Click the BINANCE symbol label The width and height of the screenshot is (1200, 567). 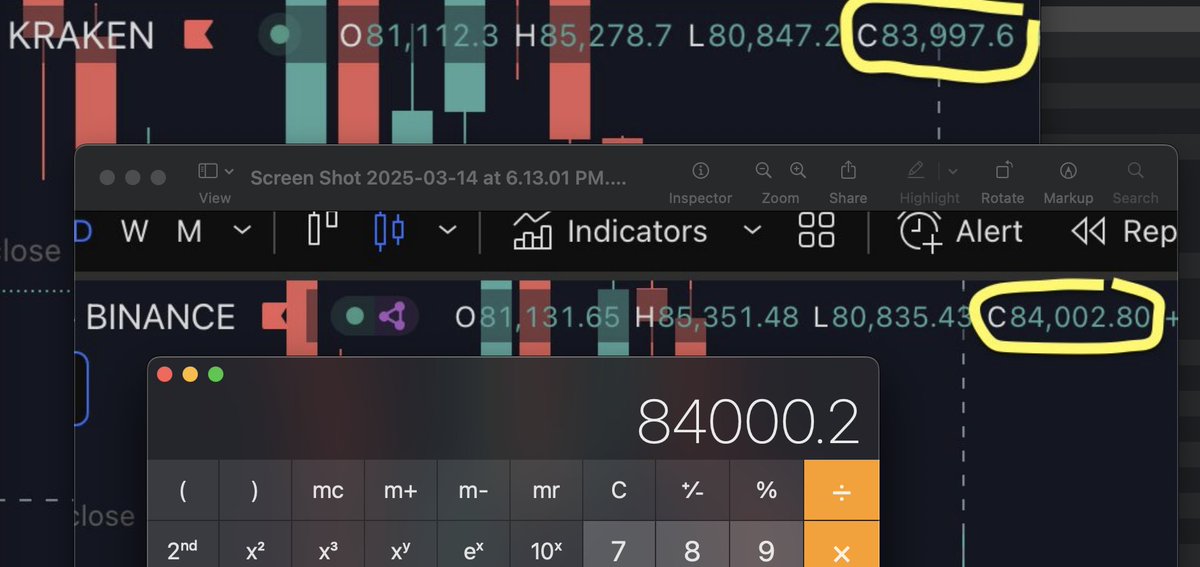(x=160, y=318)
